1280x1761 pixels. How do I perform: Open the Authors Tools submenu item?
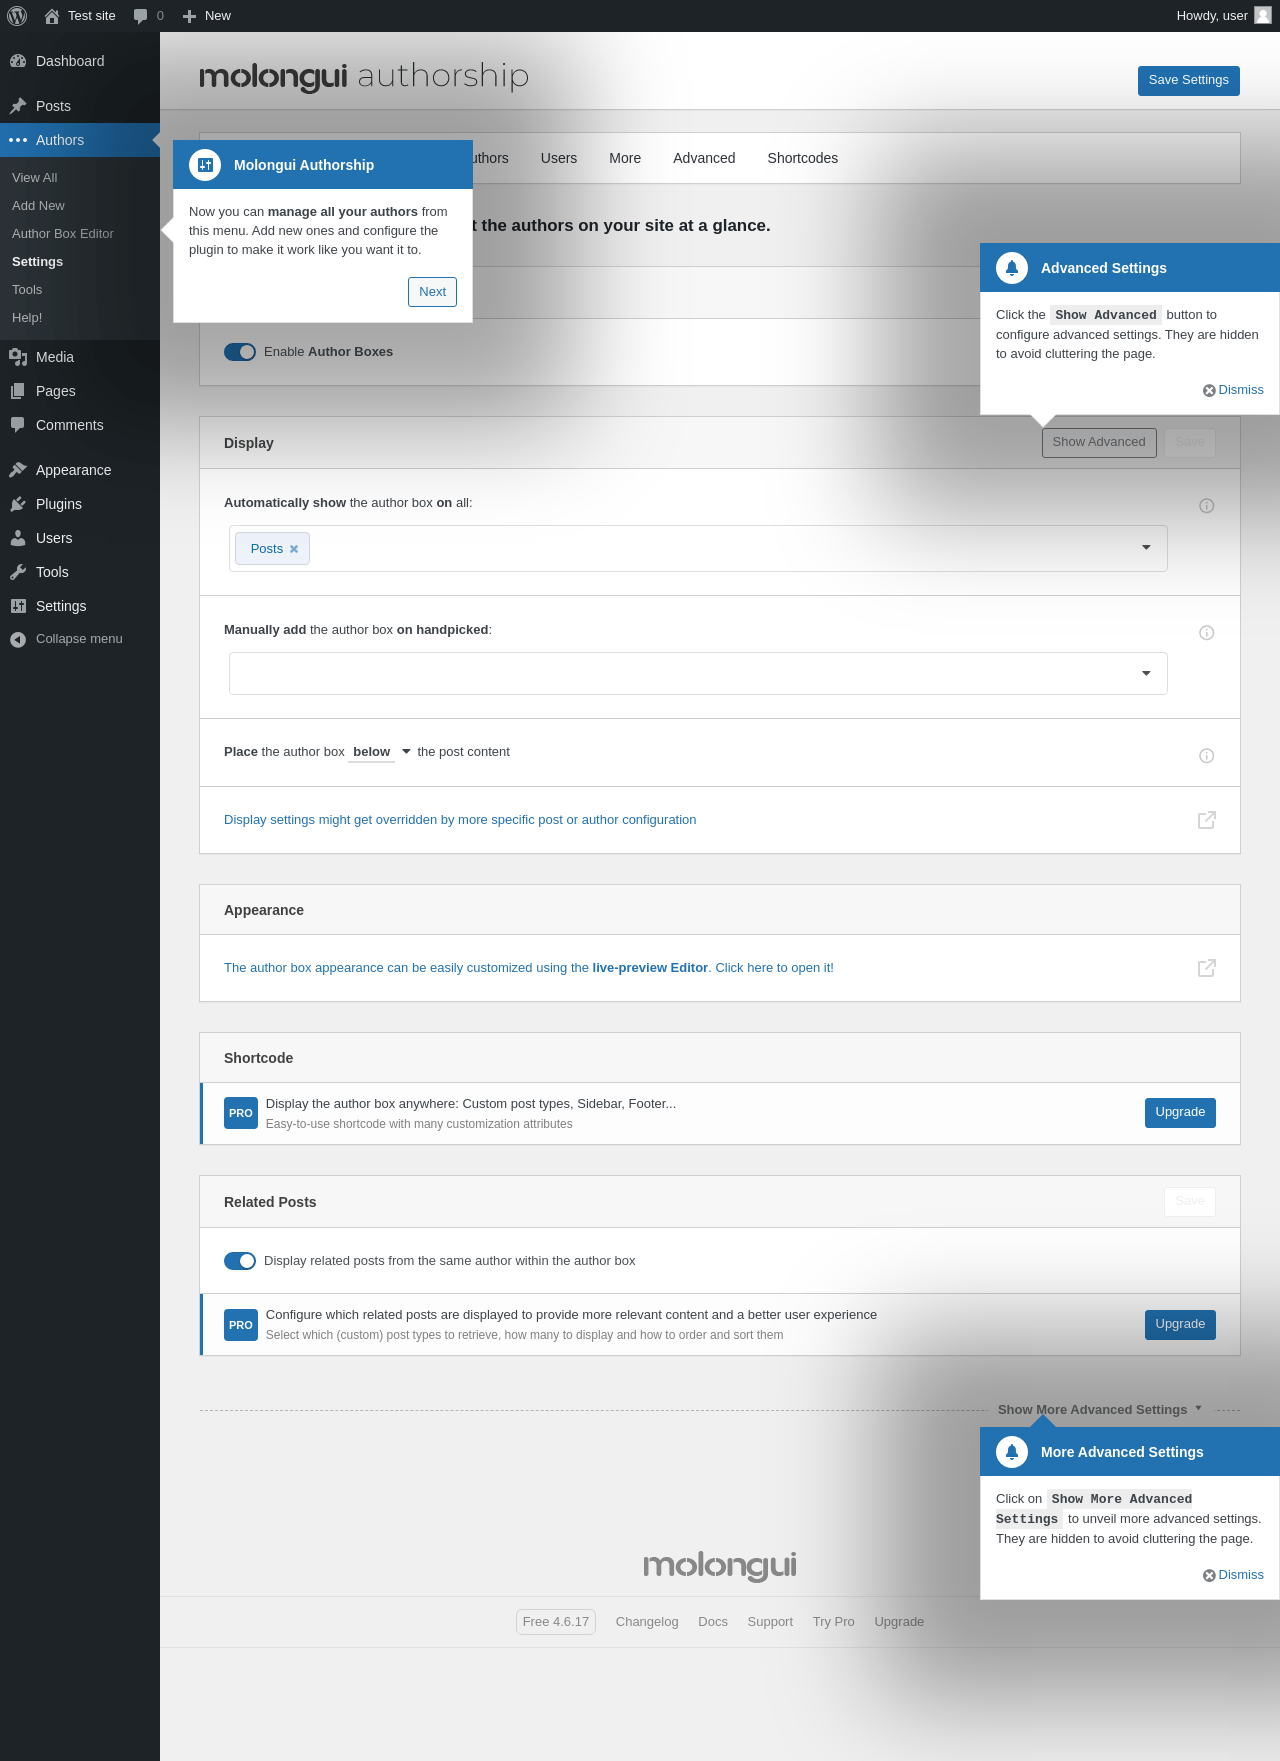click(x=27, y=290)
